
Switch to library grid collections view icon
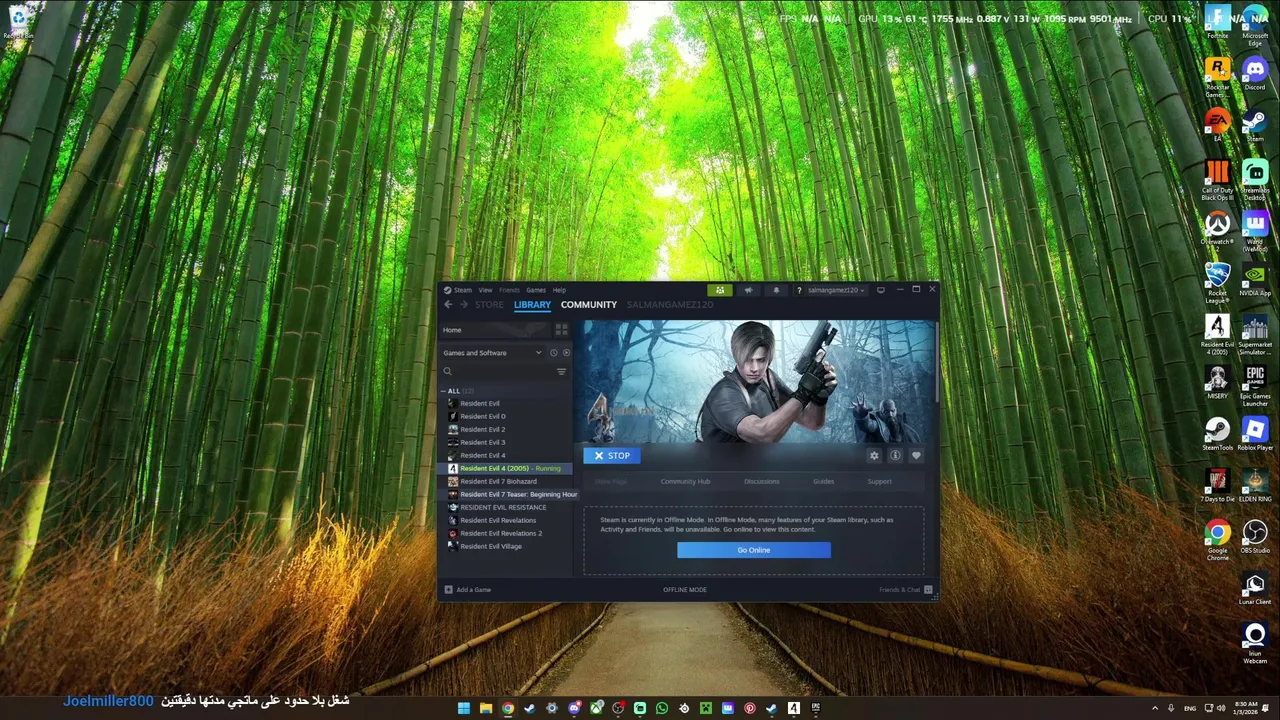click(561, 330)
